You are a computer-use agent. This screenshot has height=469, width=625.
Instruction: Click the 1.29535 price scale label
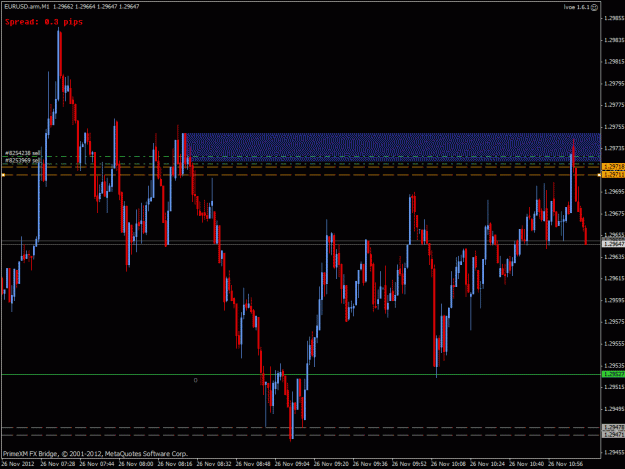(x=614, y=365)
